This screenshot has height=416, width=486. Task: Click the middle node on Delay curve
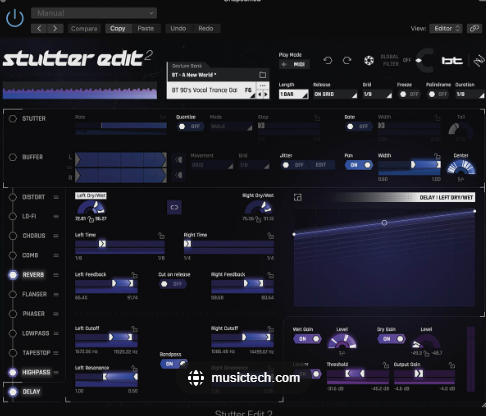pos(384,223)
